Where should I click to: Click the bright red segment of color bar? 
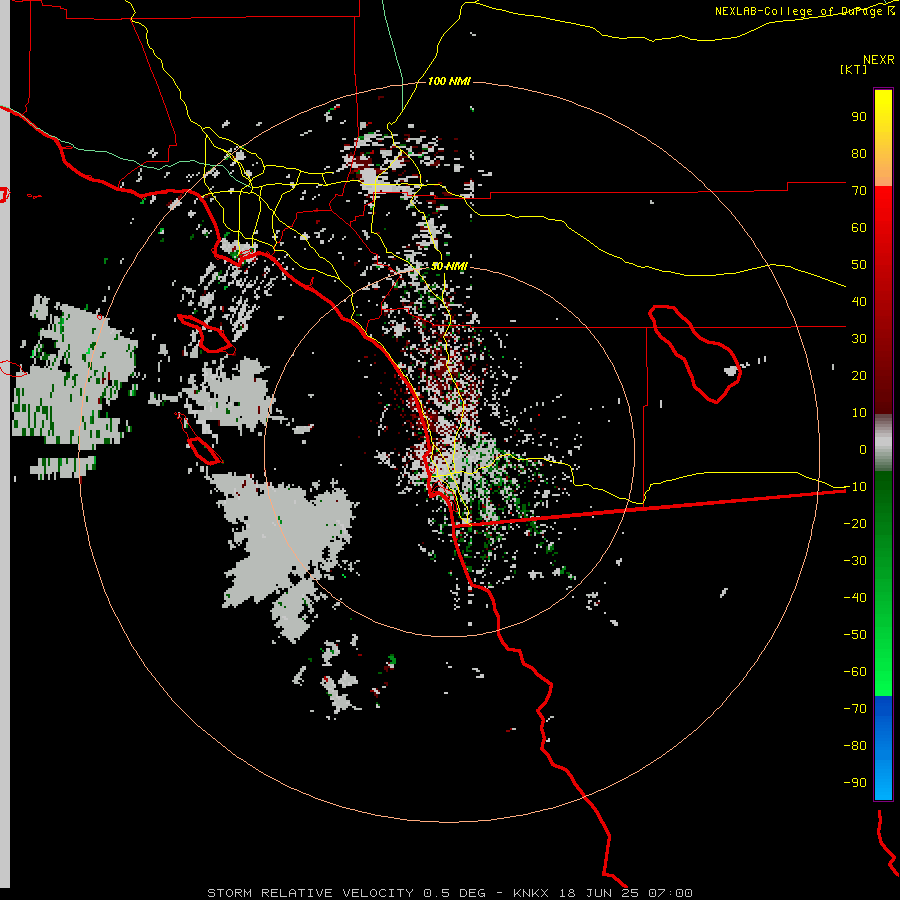883,300
